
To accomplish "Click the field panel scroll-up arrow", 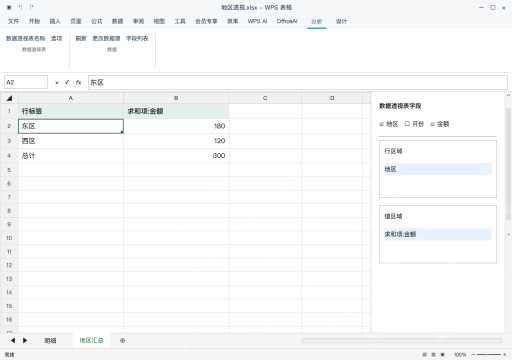I will (508, 95).
